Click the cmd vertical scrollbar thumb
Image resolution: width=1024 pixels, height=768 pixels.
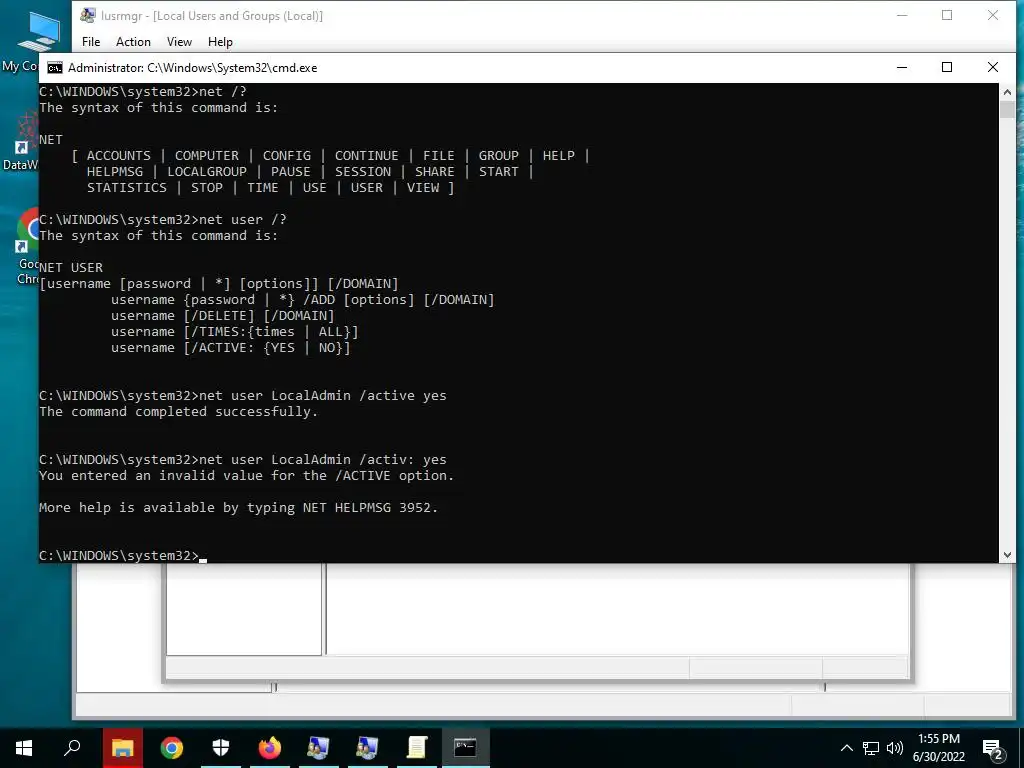1007,109
